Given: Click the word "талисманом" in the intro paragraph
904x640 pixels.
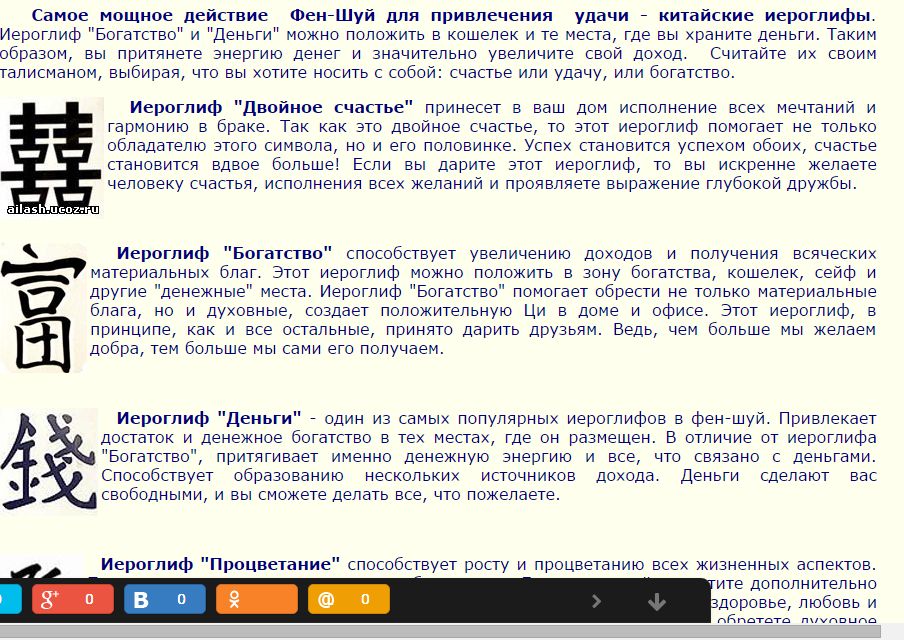Looking at the screenshot, I should click(x=43, y=72).
